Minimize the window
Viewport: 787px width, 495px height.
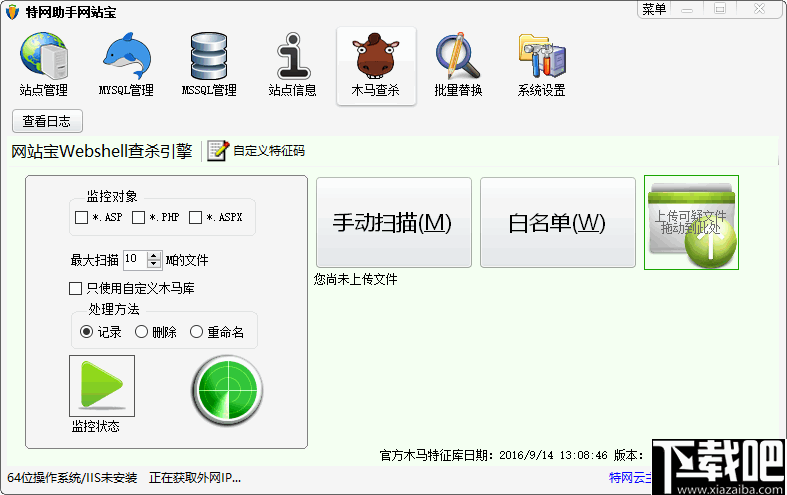point(687,9)
